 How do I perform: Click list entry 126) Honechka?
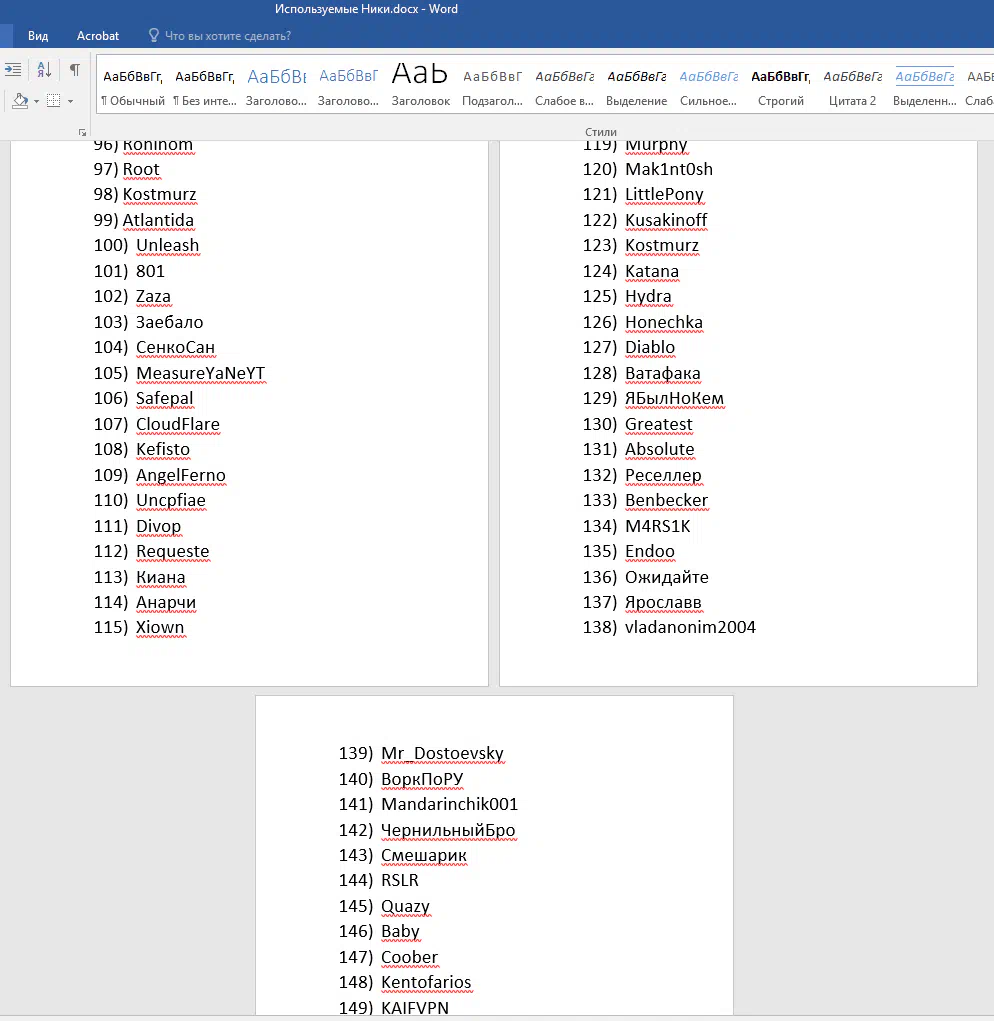click(642, 322)
